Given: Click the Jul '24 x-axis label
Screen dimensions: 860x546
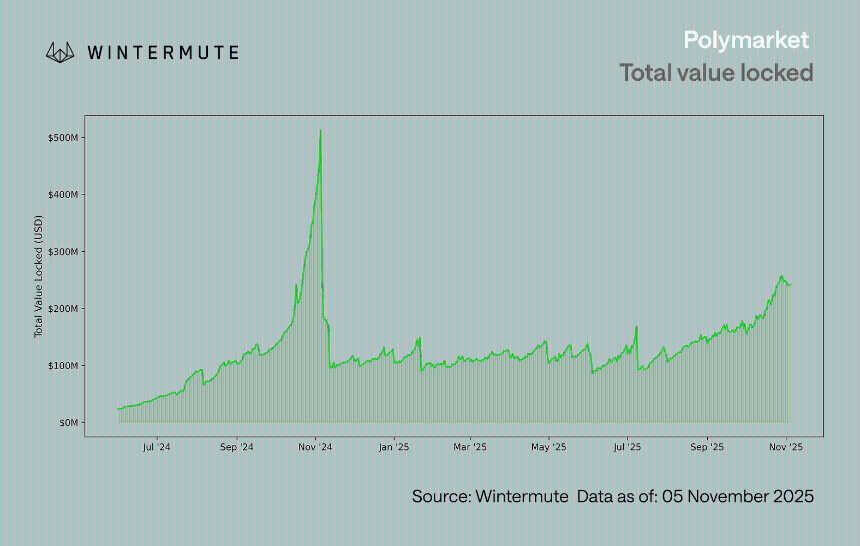Looking at the screenshot, I should [x=156, y=447].
